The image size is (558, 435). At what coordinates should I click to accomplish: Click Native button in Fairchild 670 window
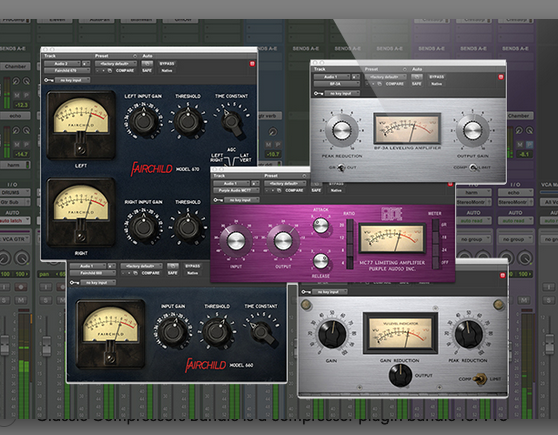pos(167,70)
